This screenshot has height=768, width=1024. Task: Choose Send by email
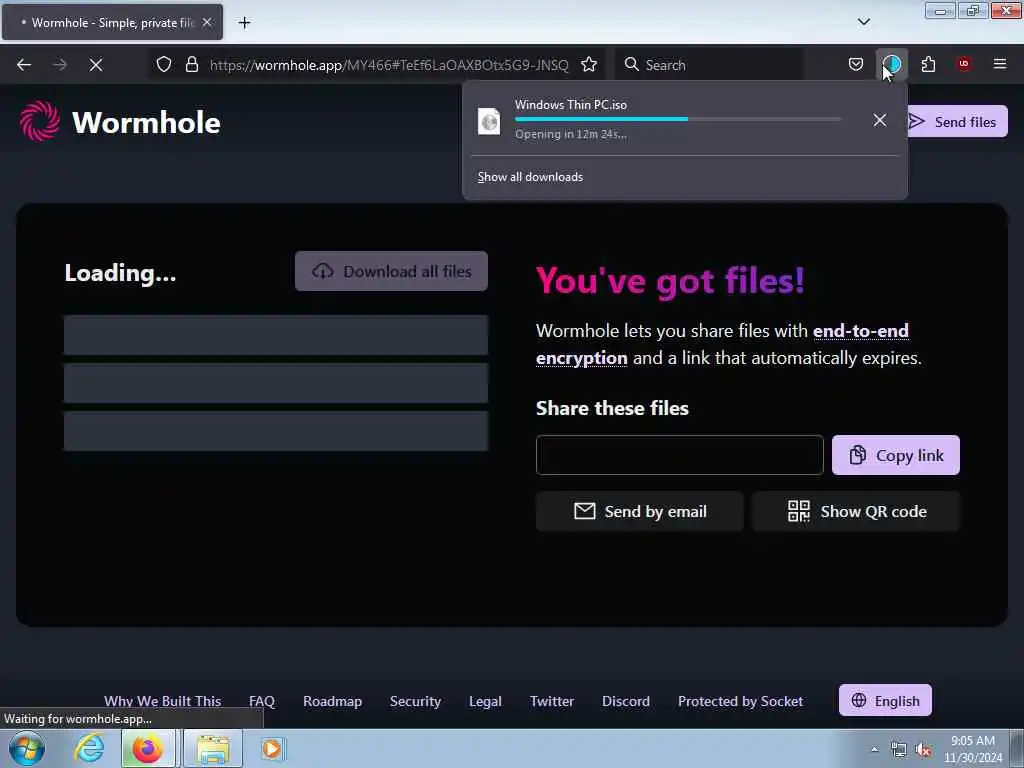click(x=639, y=511)
